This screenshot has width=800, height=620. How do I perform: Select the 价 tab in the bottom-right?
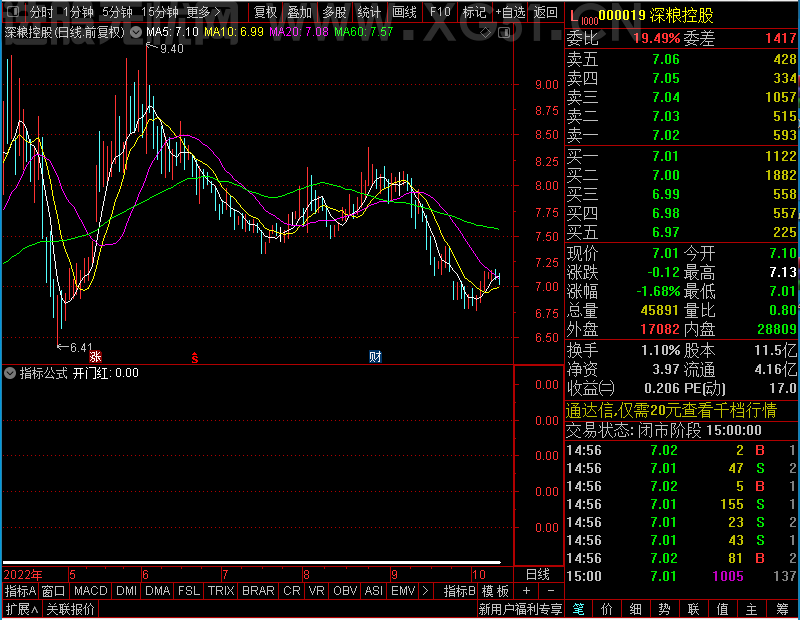(607, 609)
